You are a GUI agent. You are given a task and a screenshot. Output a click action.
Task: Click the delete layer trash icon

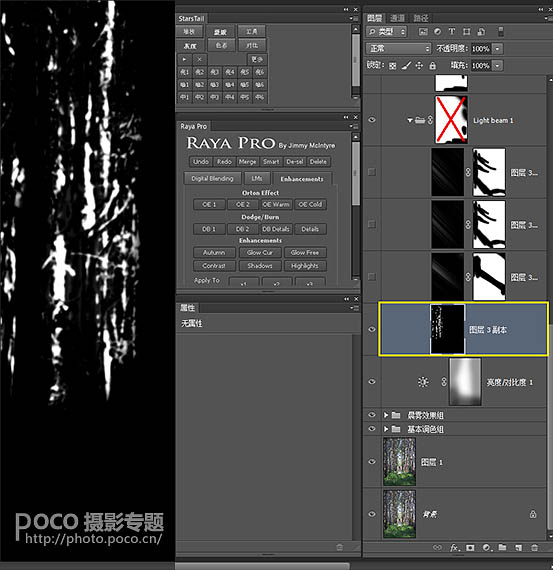tap(534, 547)
